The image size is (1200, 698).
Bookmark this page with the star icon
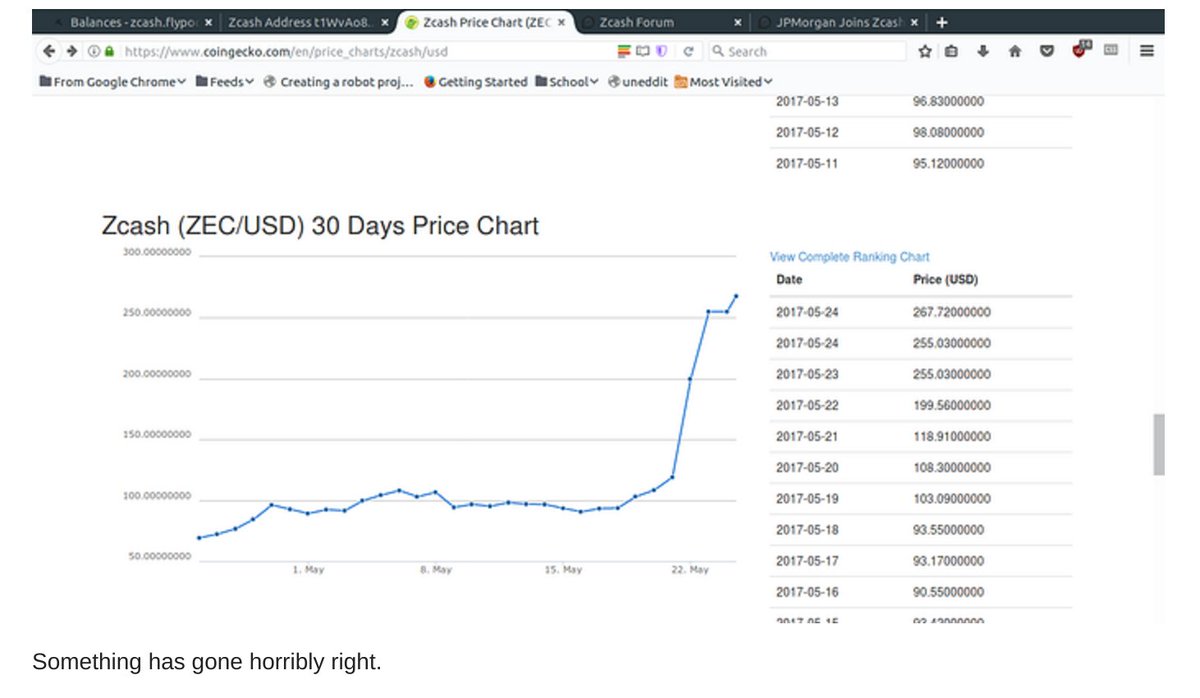(x=925, y=51)
